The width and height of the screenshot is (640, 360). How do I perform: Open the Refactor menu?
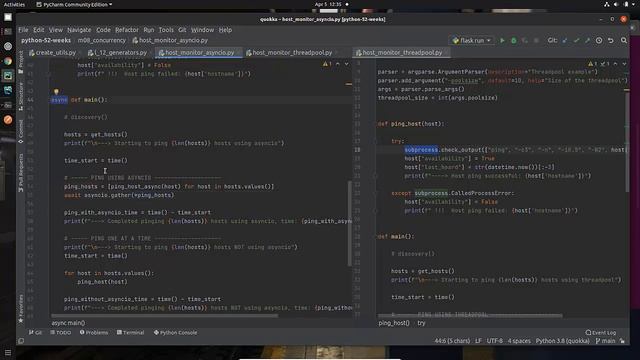pyautogui.click(x=127, y=30)
